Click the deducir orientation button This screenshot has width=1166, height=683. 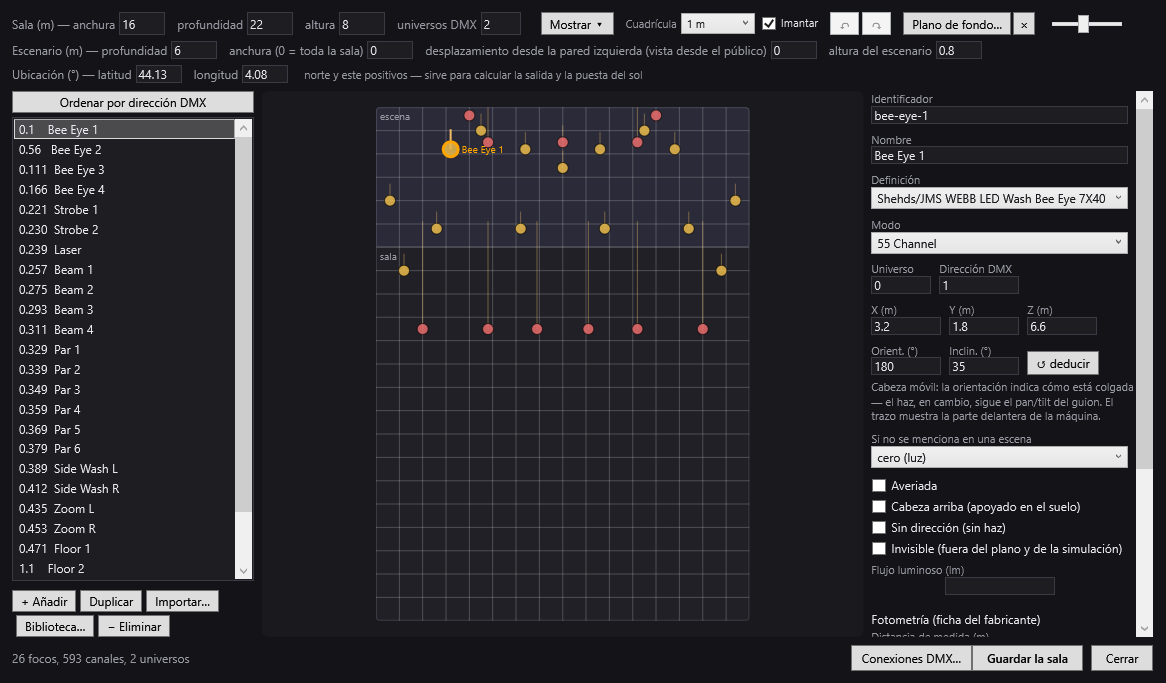click(1063, 364)
